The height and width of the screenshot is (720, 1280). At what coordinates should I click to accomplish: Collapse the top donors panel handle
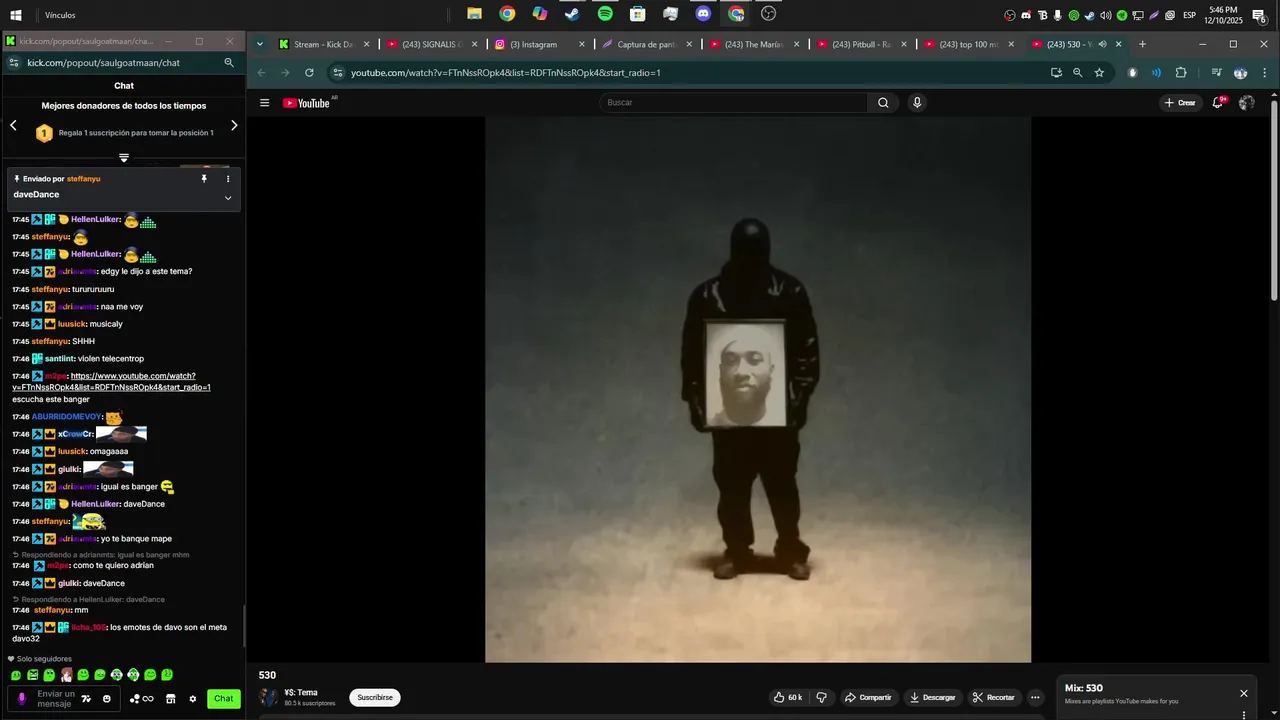click(124, 158)
